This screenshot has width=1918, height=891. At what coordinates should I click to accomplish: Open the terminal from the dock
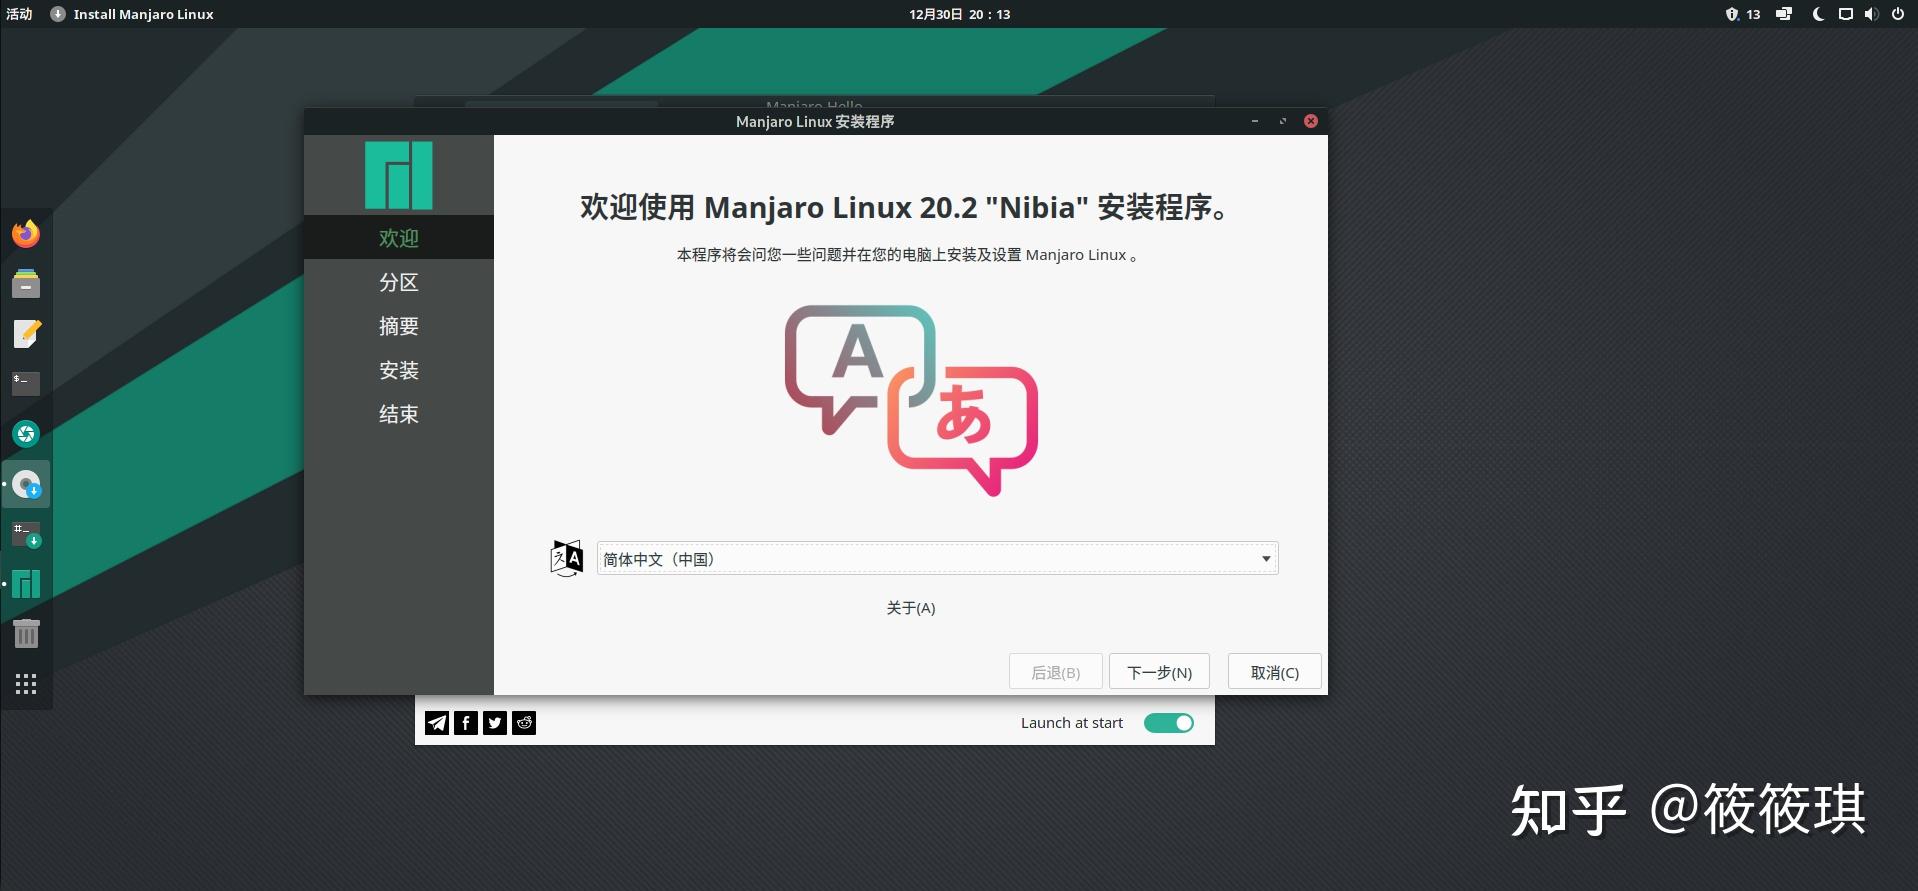26,384
